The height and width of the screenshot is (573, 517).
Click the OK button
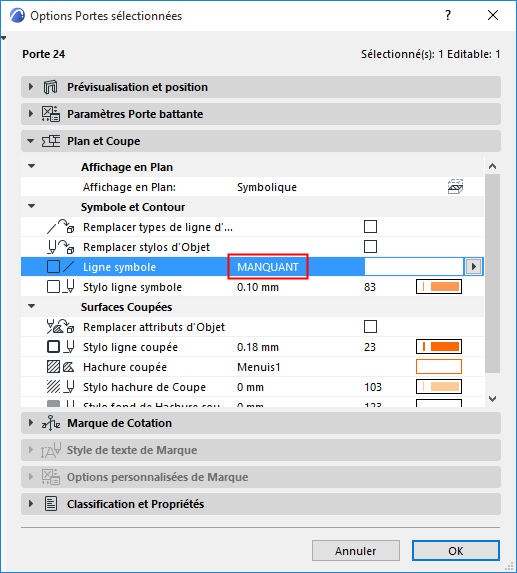tap(456, 551)
